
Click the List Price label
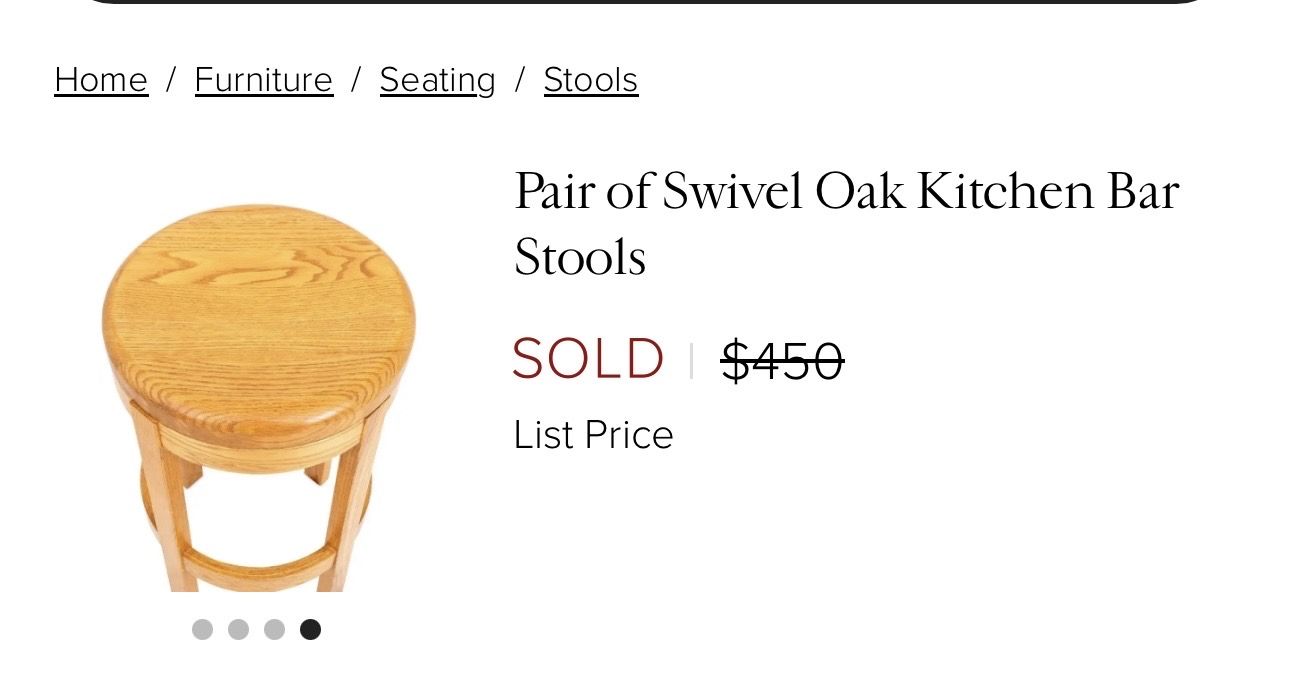pos(593,435)
